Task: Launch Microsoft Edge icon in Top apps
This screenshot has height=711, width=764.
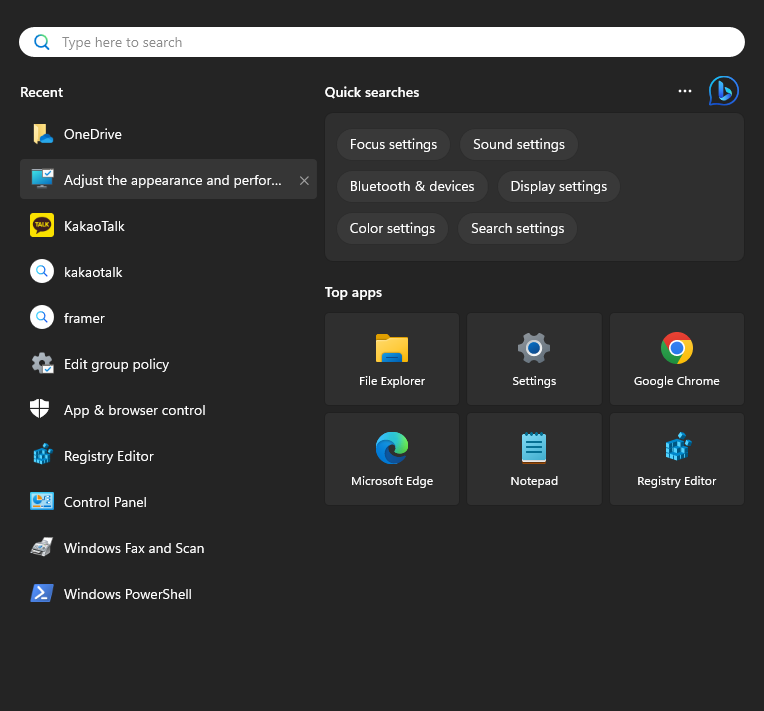Action: pyautogui.click(x=392, y=448)
